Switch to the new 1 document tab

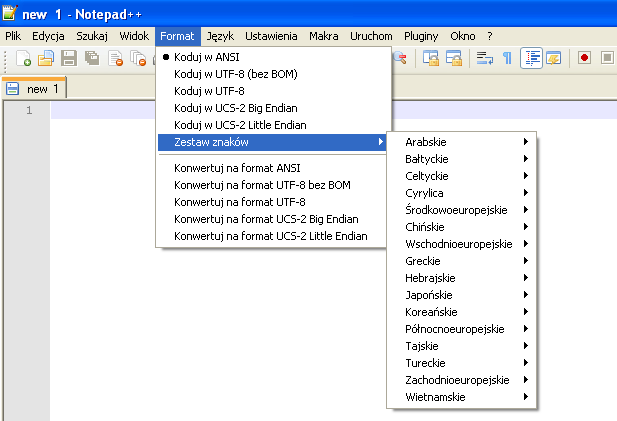coord(34,89)
